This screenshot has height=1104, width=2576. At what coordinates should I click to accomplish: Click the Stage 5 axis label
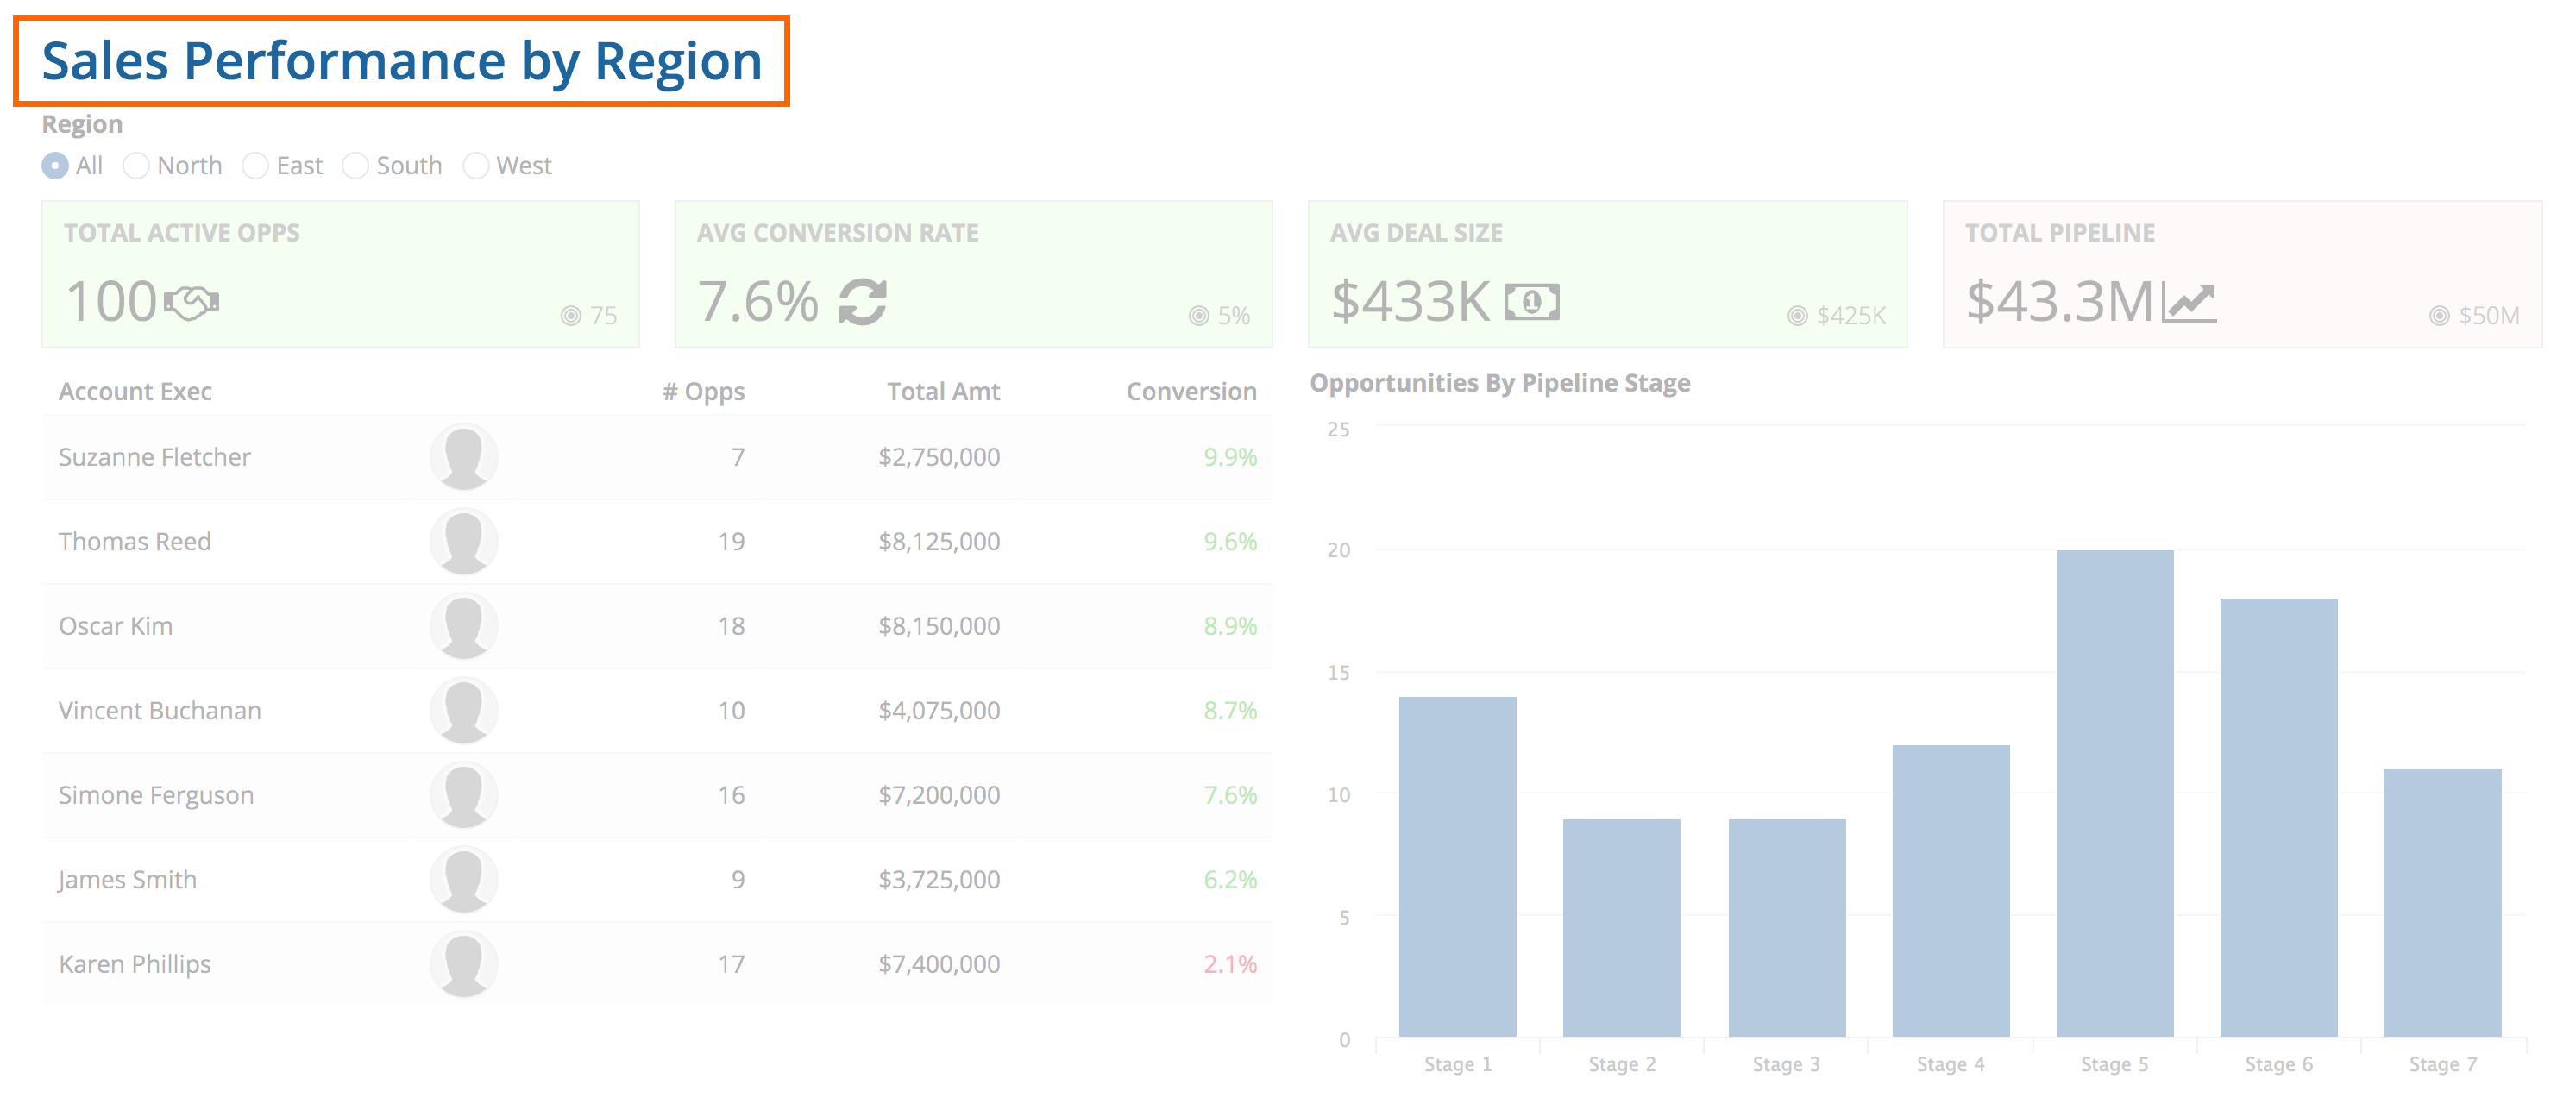2115,1064
